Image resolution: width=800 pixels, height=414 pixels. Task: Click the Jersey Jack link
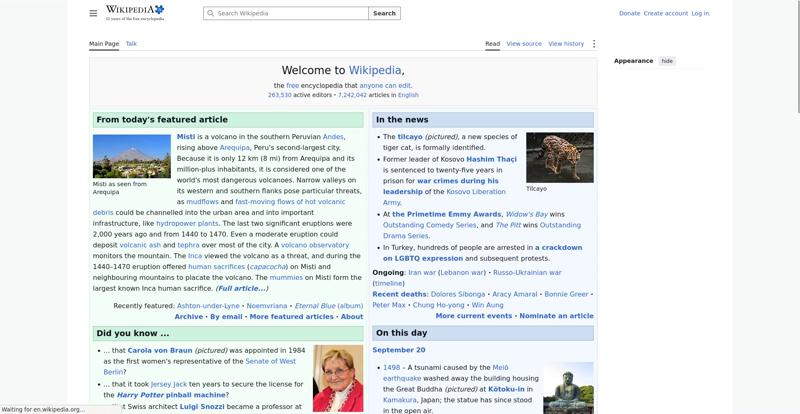pyautogui.click(x=169, y=384)
